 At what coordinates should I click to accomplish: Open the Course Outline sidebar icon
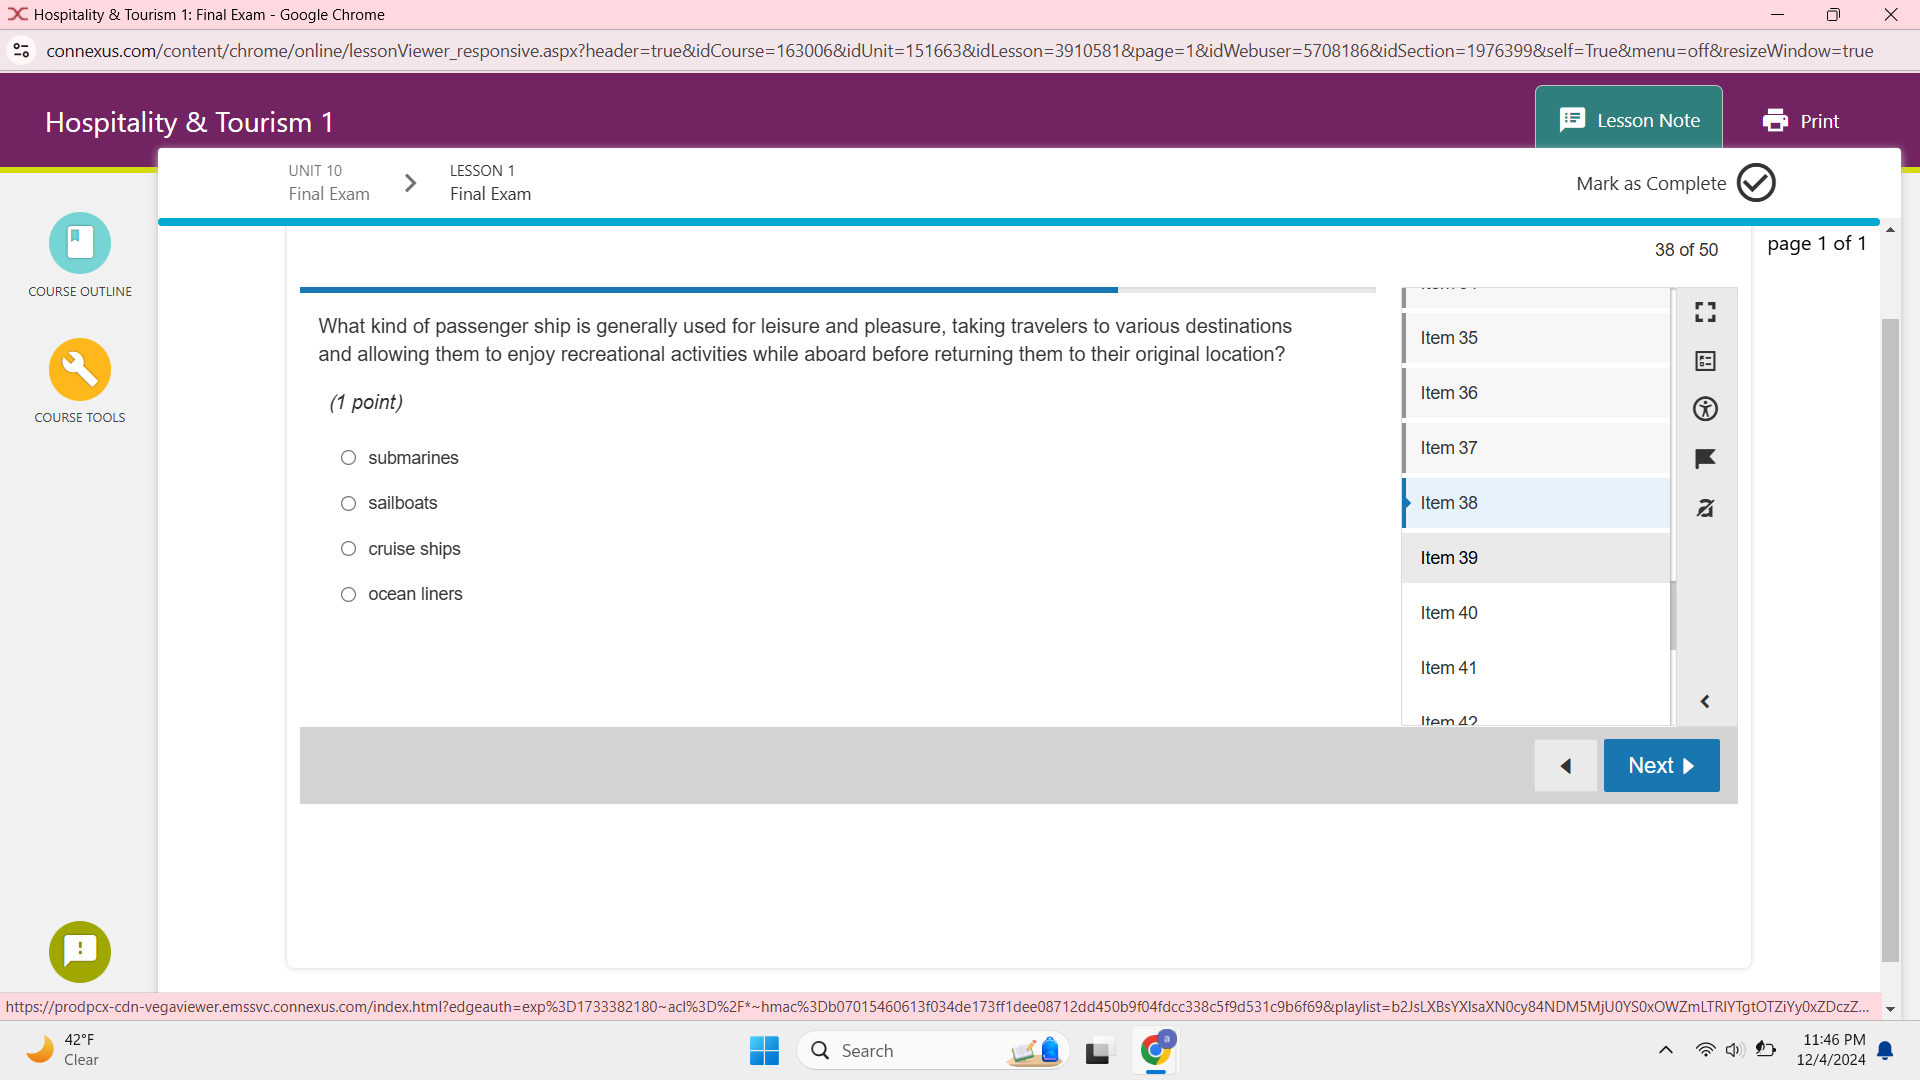click(x=80, y=243)
